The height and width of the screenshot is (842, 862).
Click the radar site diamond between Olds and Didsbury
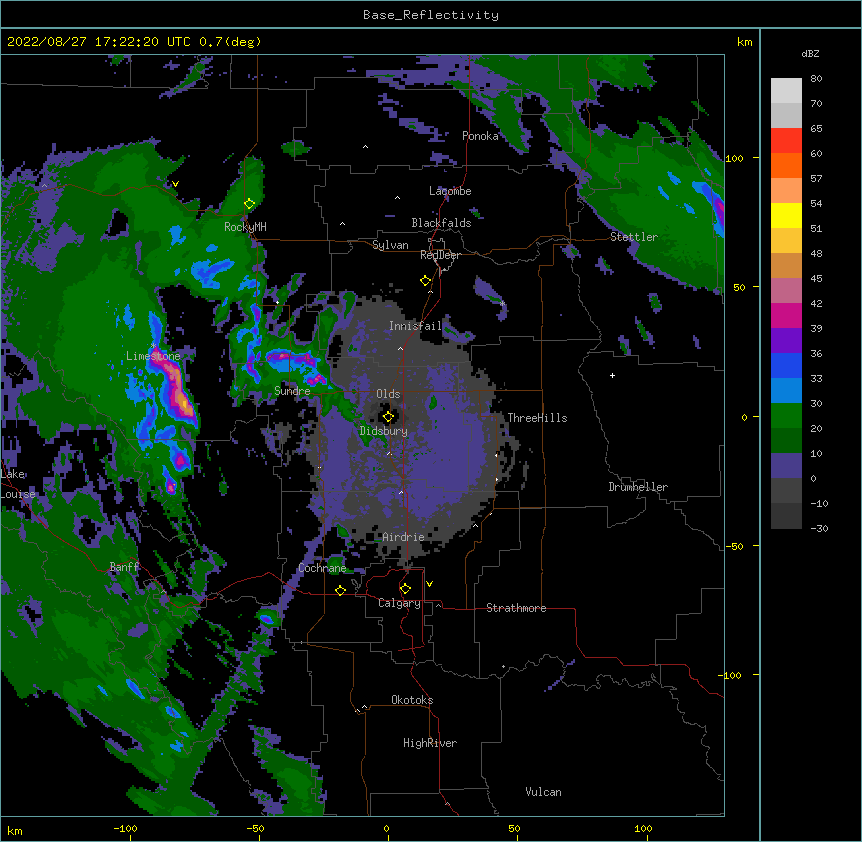coord(388,417)
